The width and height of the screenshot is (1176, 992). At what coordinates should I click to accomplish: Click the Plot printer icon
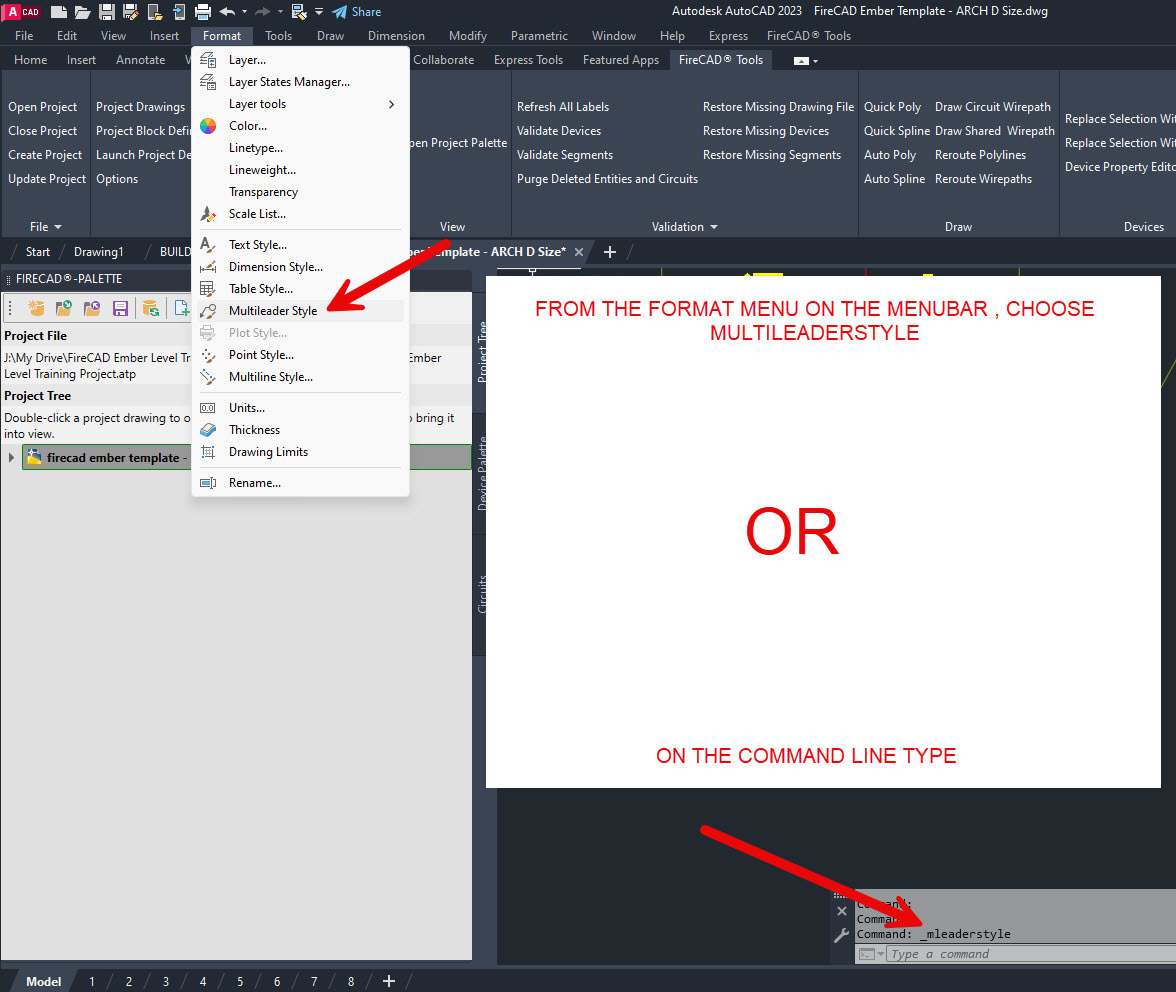[x=202, y=11]
